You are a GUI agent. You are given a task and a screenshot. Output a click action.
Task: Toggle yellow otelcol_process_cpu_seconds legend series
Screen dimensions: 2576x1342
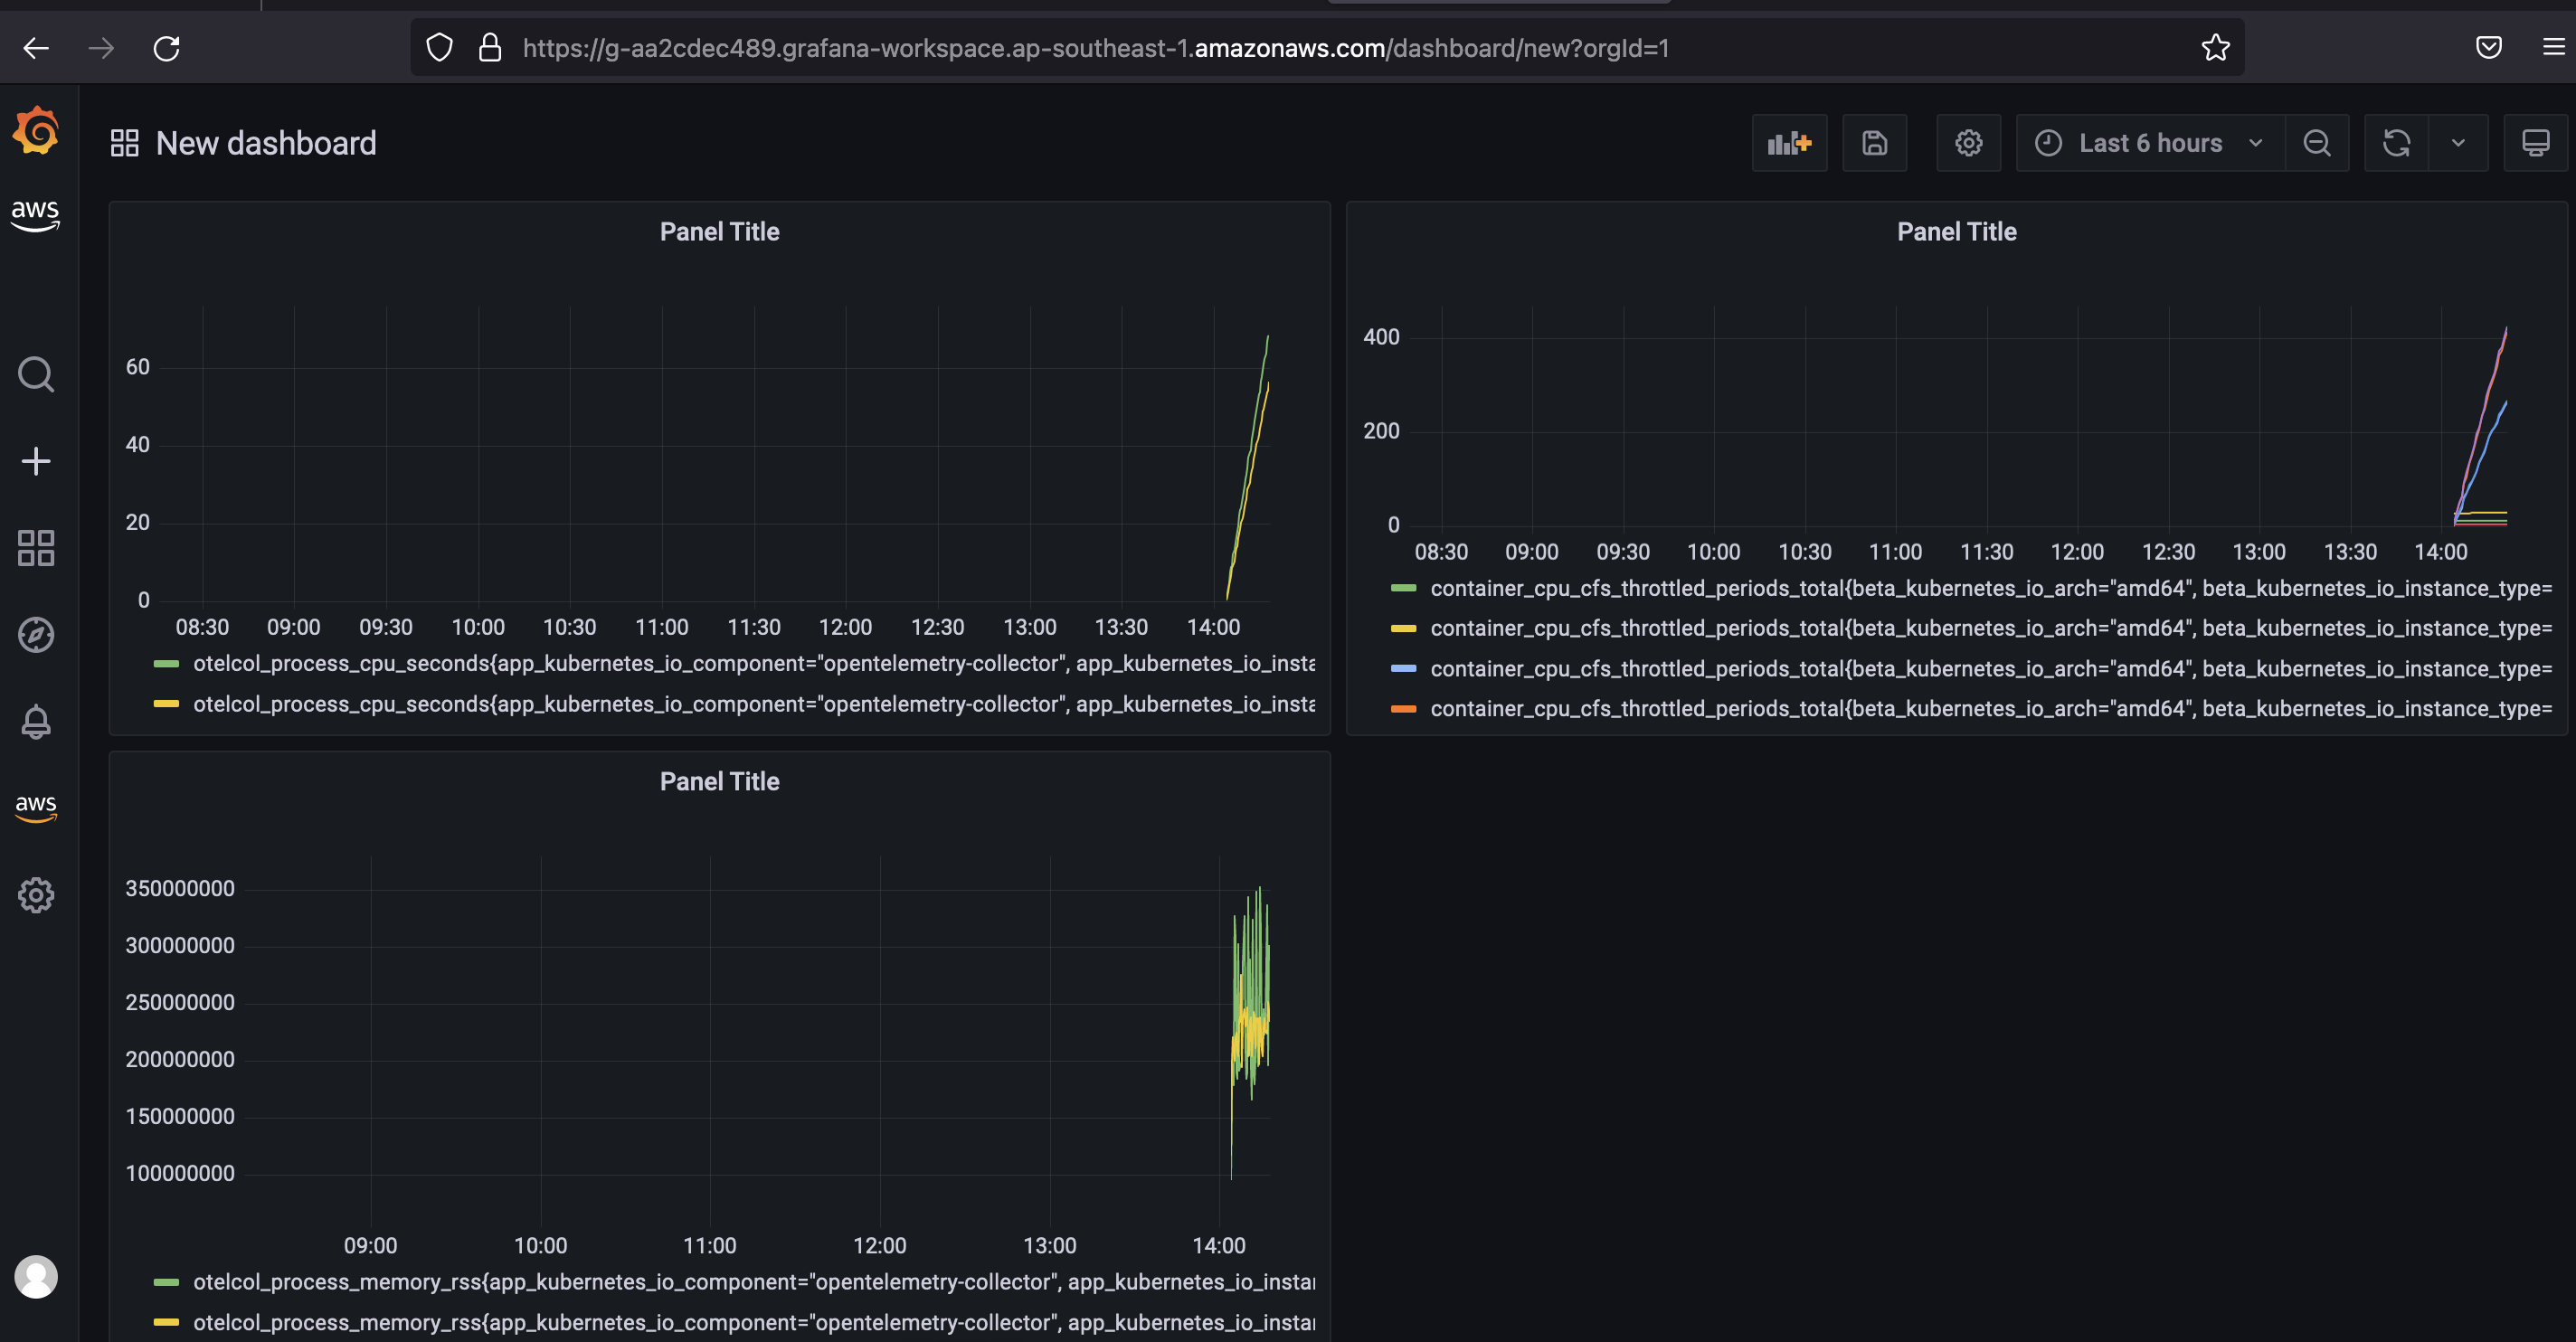click(754, 704)
